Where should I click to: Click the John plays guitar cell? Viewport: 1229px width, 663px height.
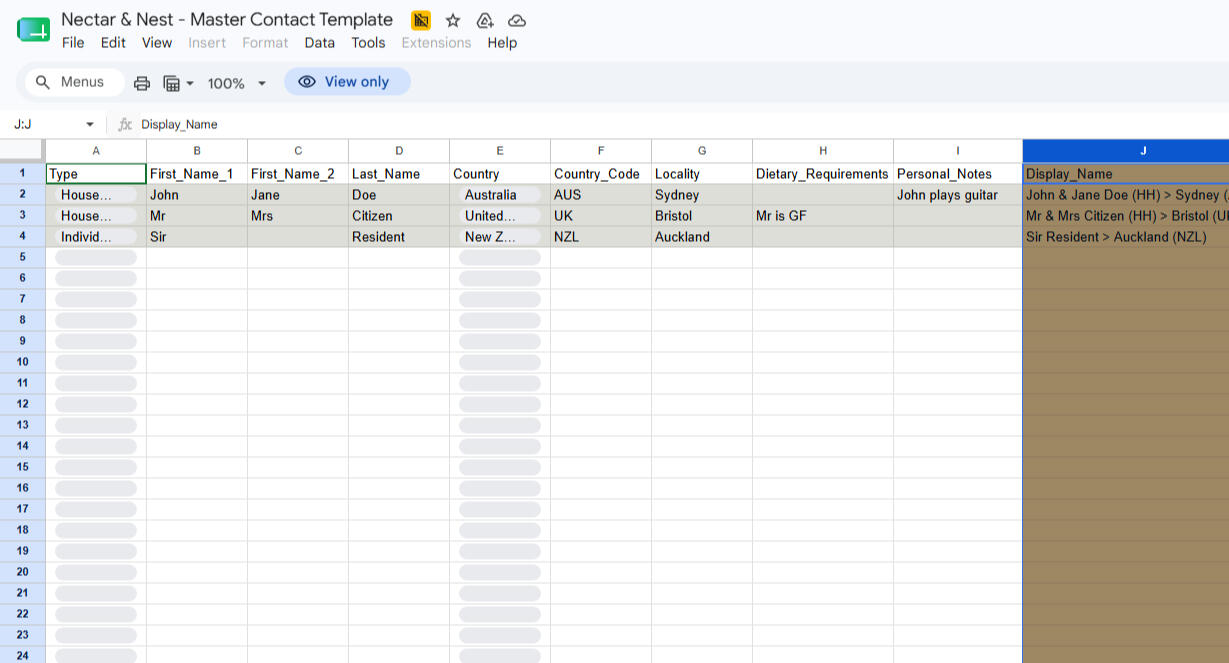click(958, 195)
